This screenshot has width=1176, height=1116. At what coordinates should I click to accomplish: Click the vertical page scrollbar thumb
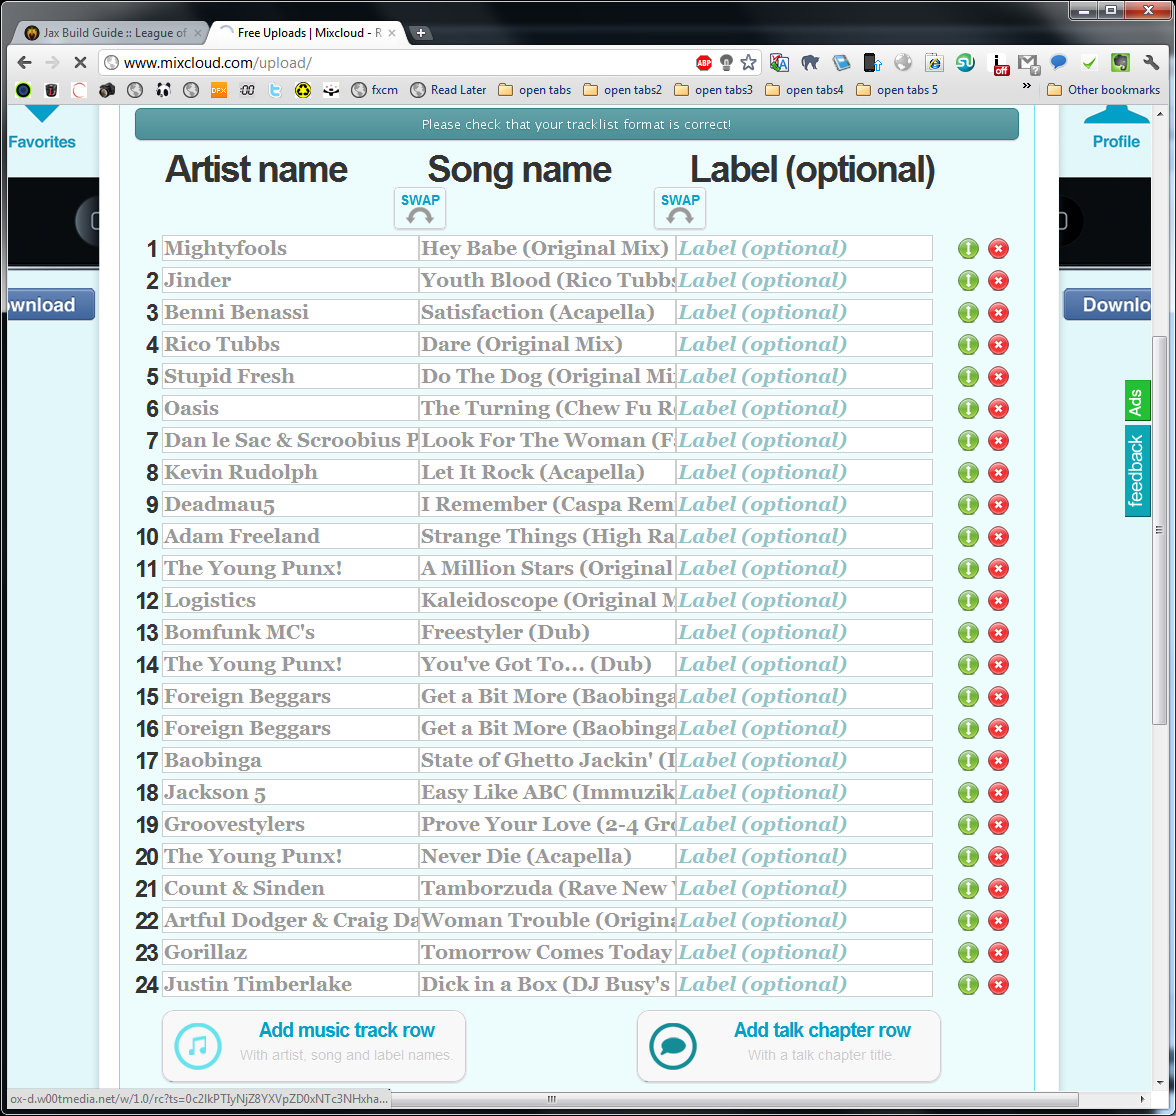click(1160, 530)
